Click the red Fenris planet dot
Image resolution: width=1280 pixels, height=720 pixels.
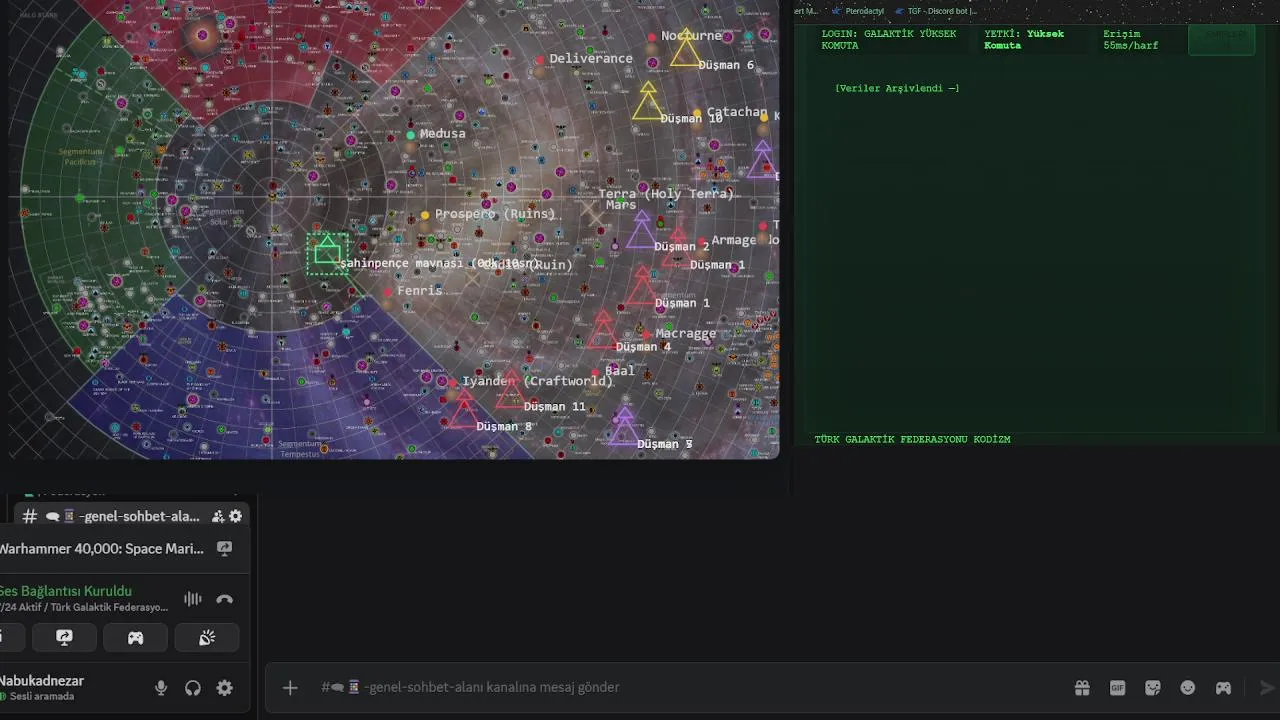click(x=388, y=292)
